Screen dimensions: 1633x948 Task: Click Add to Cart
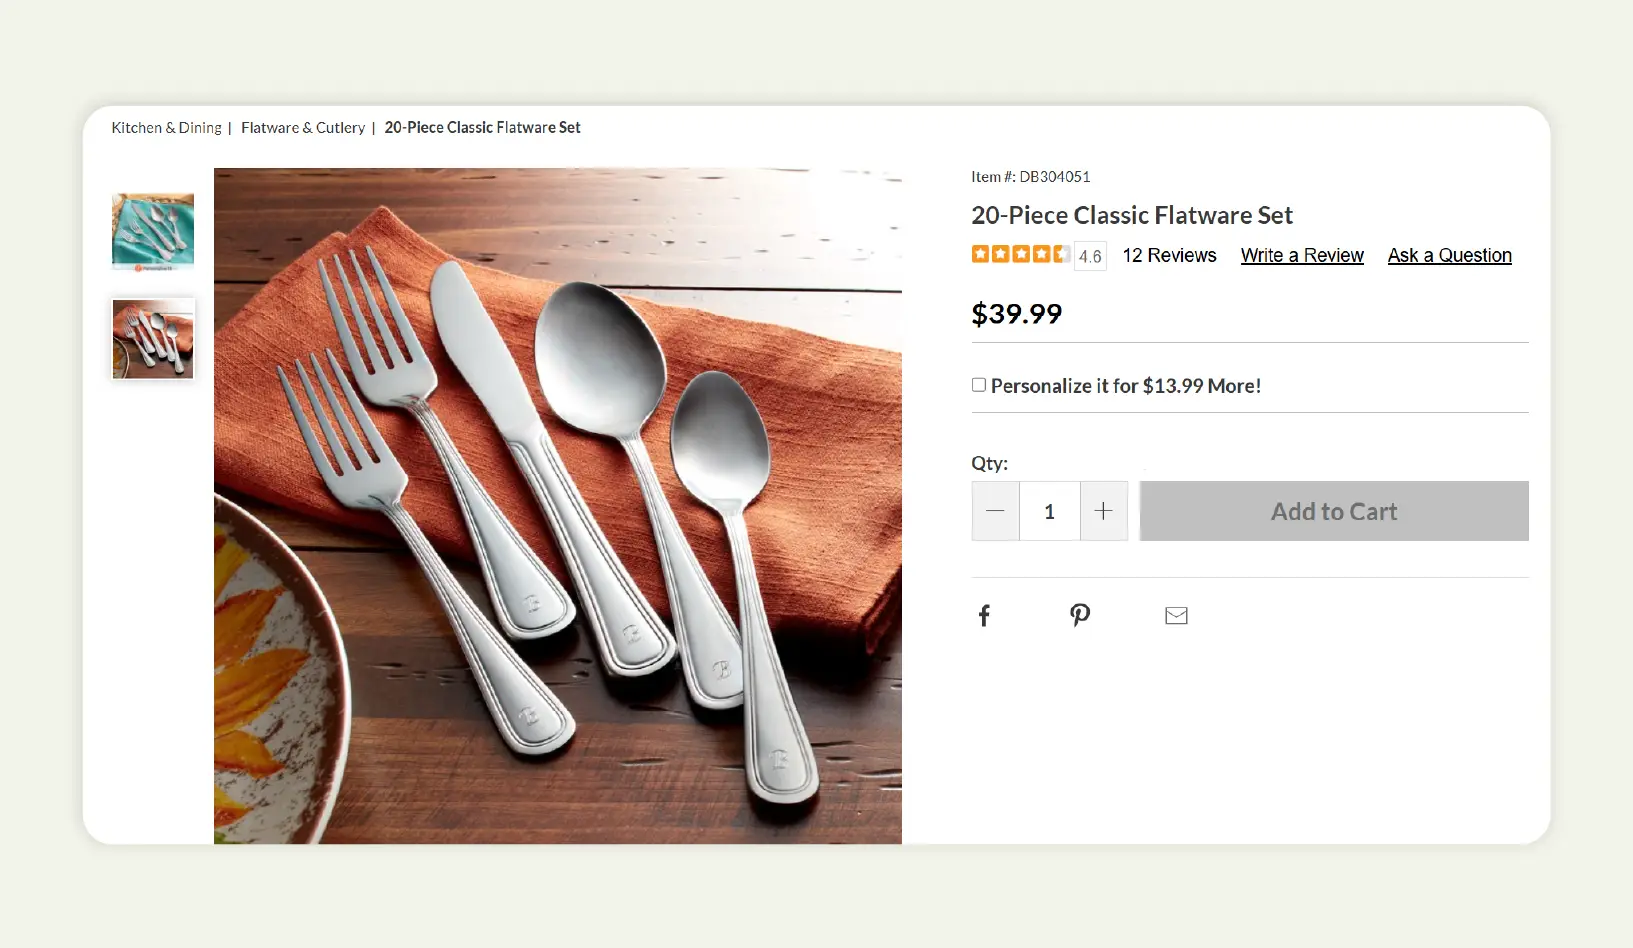(x=1333, y=511)
